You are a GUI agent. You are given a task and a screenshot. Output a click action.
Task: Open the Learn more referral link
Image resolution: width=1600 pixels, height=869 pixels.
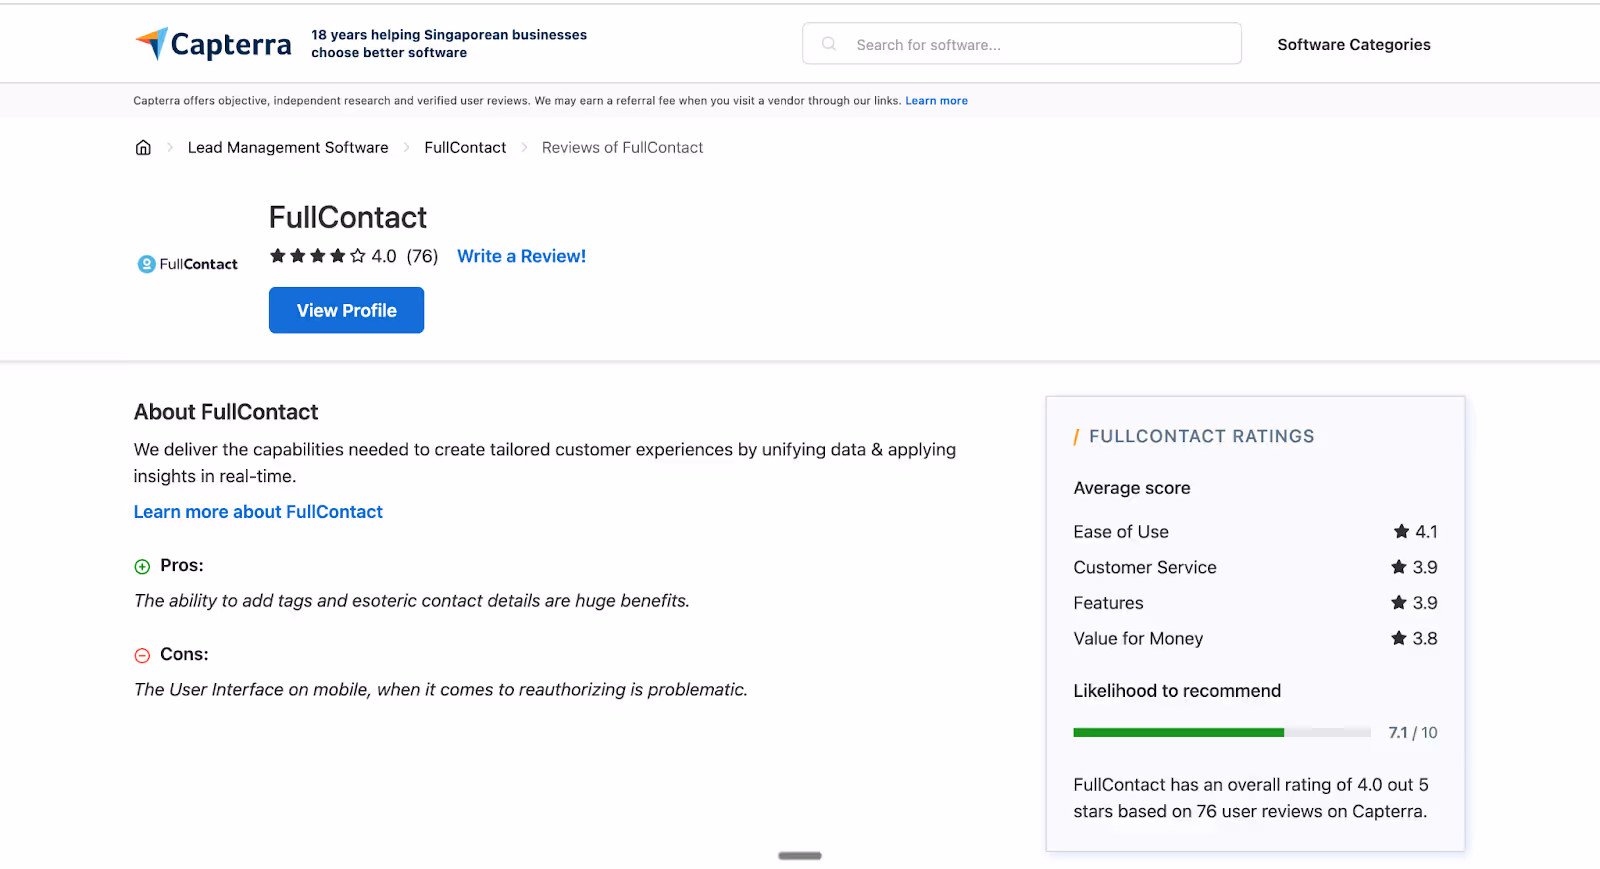pos(936,101)
